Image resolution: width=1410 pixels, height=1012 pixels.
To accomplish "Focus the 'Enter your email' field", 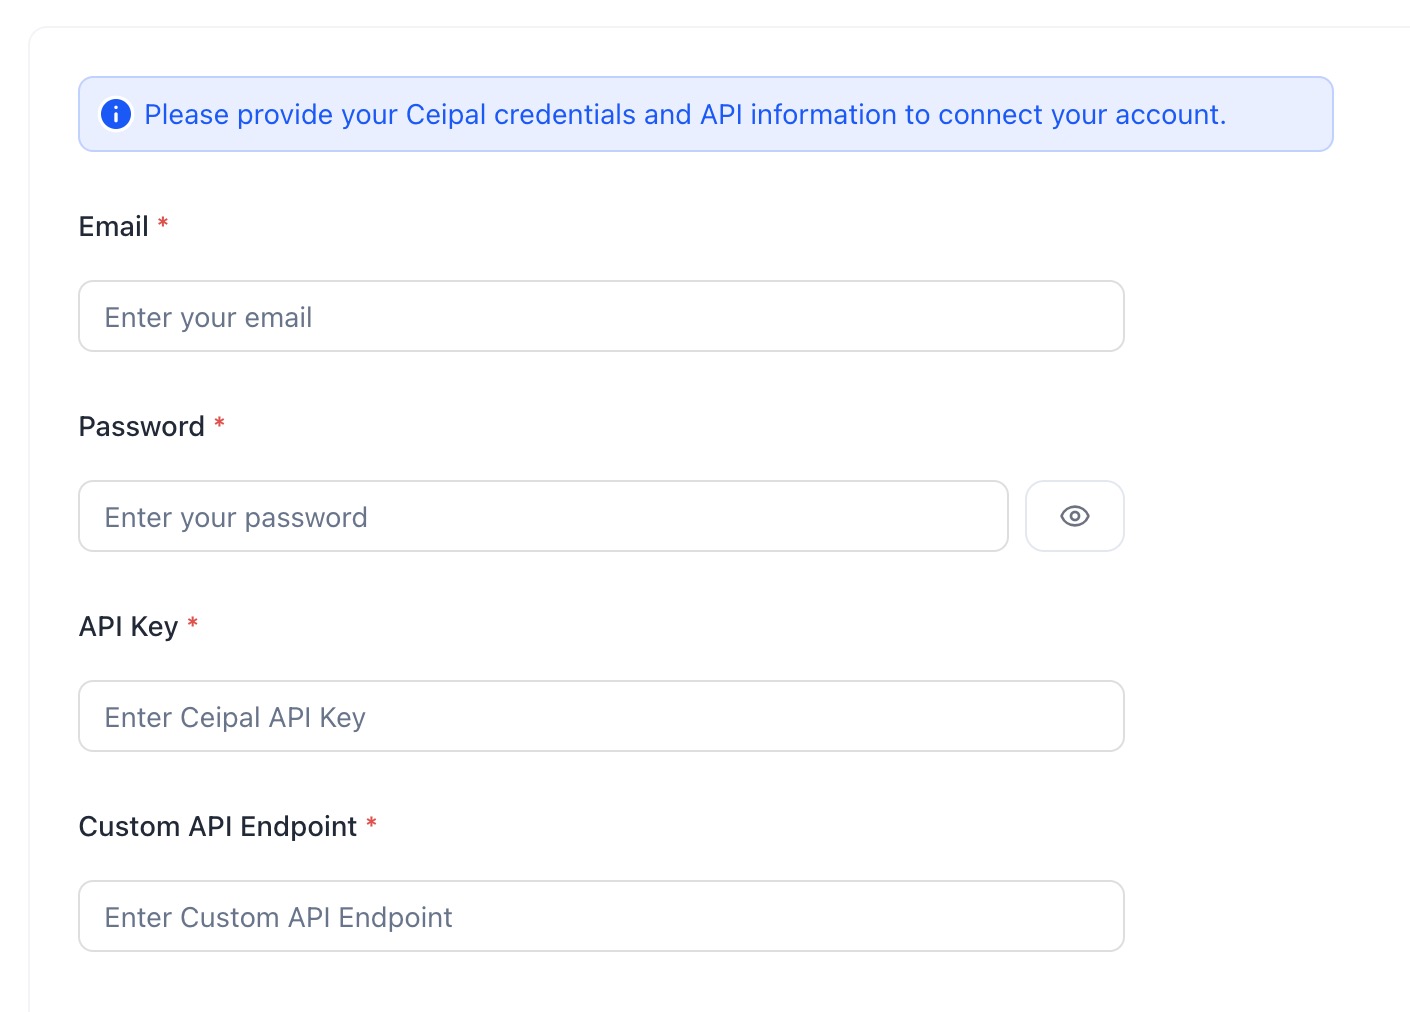I will [601, 316].
